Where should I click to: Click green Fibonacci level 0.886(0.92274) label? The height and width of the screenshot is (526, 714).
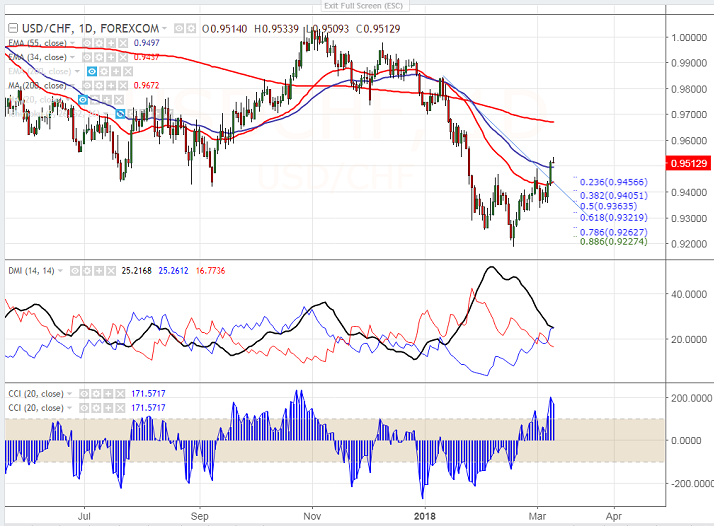tap(613, 241)
